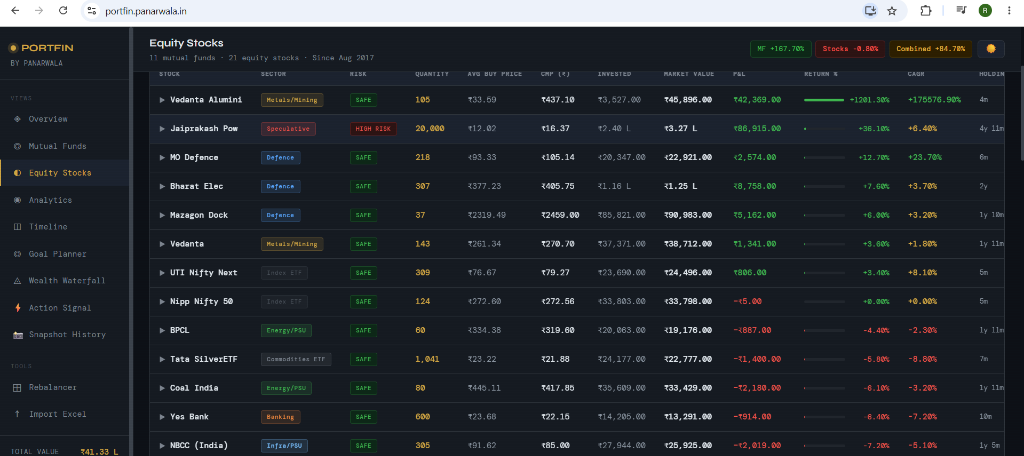Image resolution: width=1024 pixels, height=456 pixels.
Task: Click the Portfin logo dot icon
Action: tap(12, 48)
